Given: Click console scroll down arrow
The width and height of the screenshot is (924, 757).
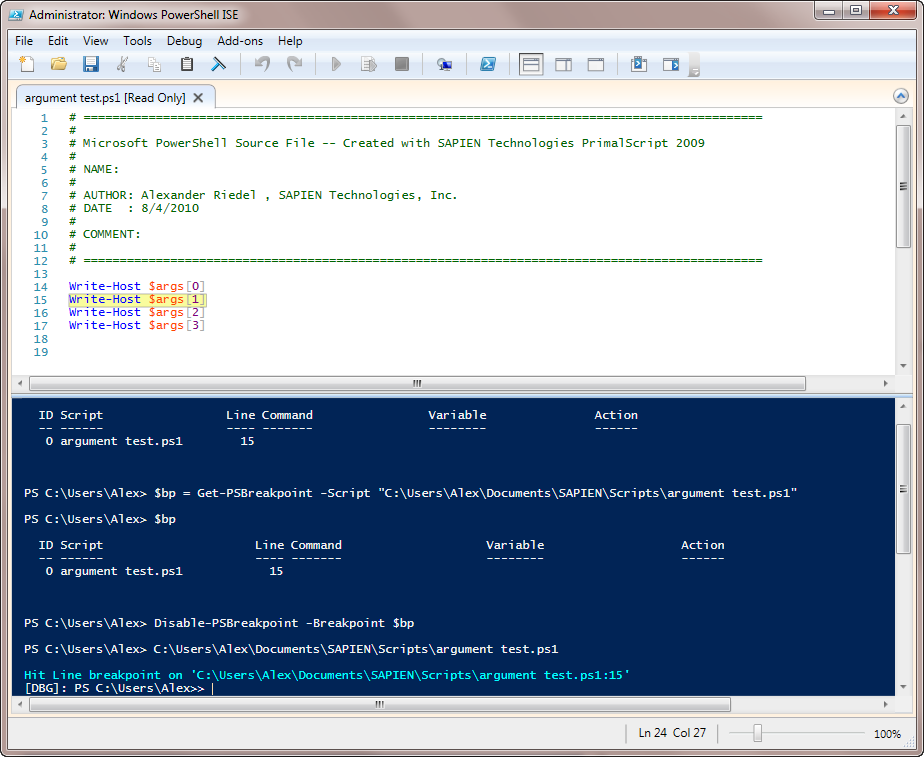Looking at the screenshot, I should tap(903, 687).
